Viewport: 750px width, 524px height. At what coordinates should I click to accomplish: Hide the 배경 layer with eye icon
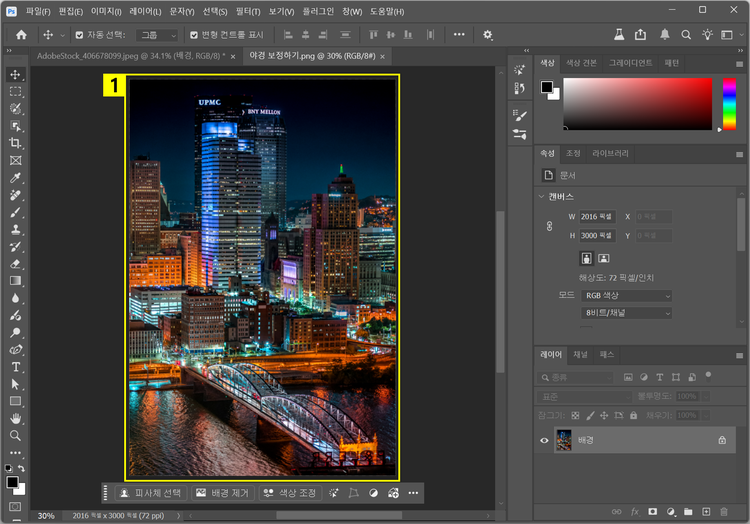click(545, 440)
